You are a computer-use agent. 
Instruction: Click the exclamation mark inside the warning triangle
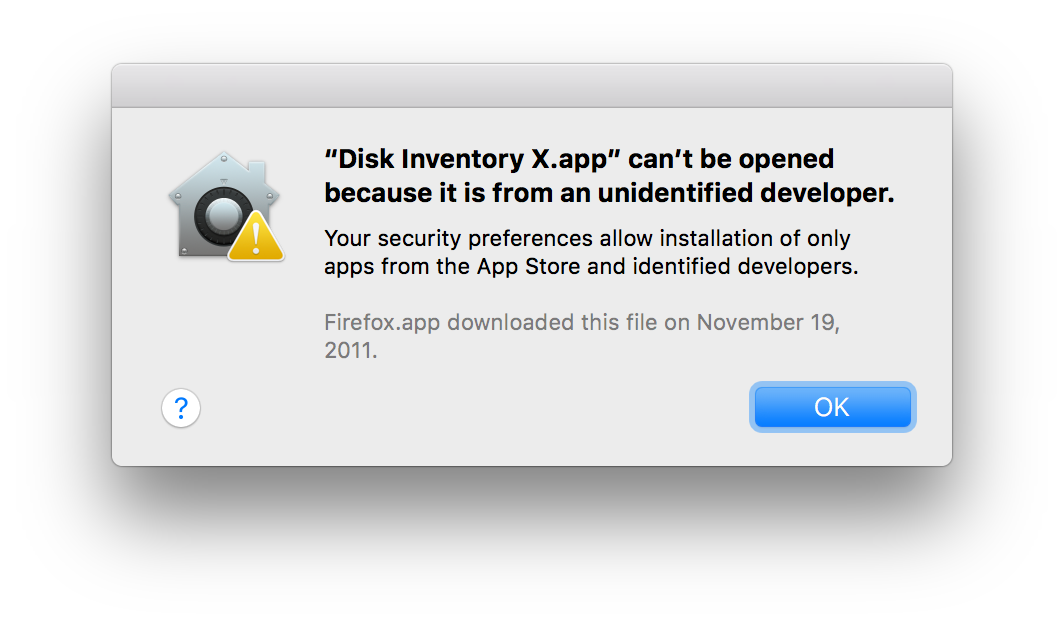pos(256,239)
